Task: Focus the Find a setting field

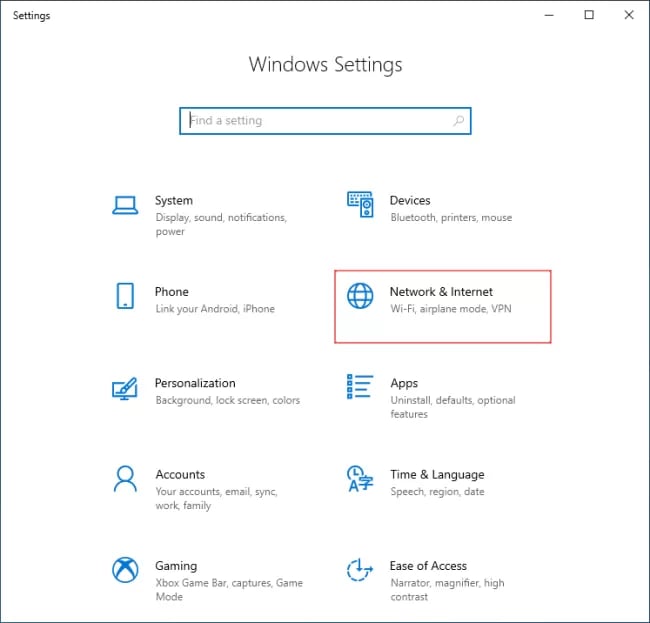Action: click(325, 121)
